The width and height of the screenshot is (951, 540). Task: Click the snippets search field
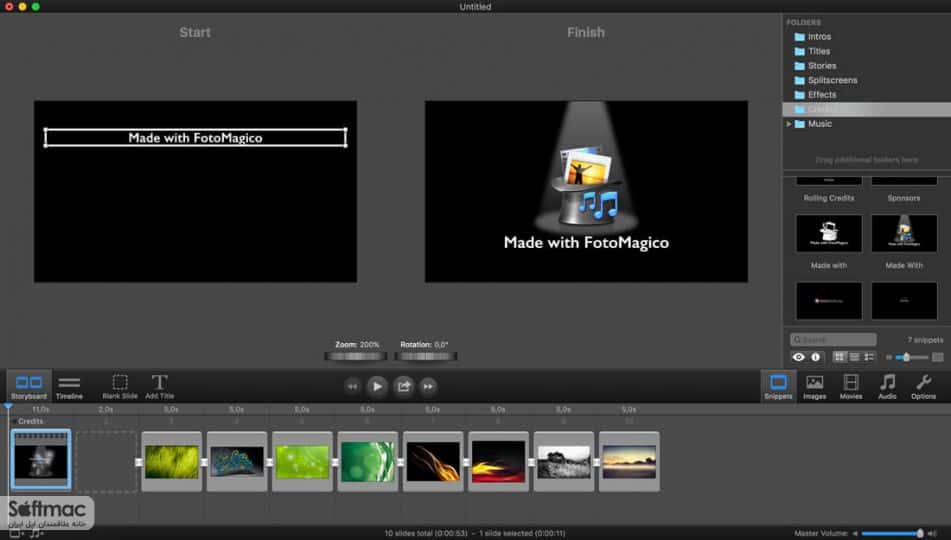click(x=833, y=339)
